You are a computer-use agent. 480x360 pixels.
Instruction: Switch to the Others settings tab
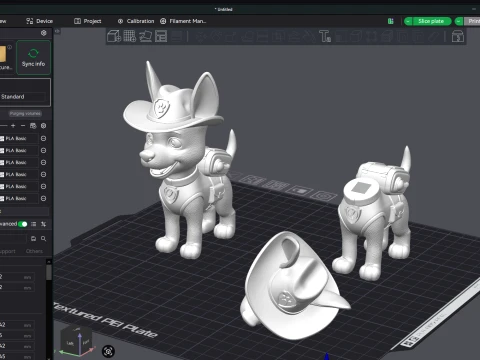(34, 251)
